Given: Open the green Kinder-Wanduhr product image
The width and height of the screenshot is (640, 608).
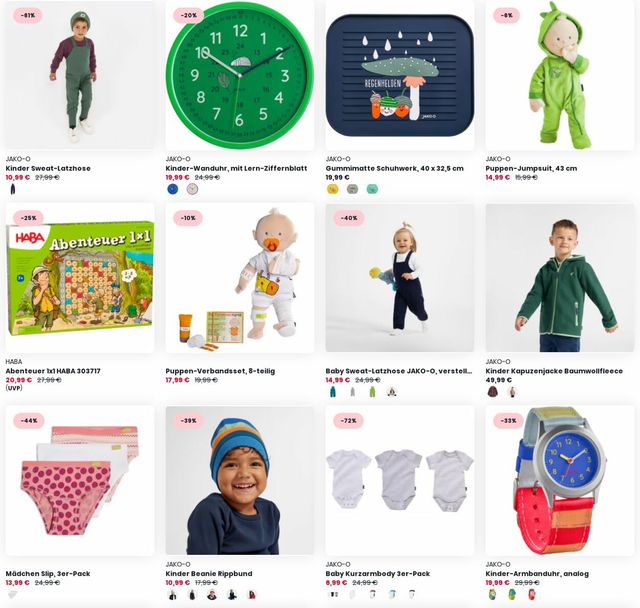Looking at the screenshot, I should click(x=240, y=75).
